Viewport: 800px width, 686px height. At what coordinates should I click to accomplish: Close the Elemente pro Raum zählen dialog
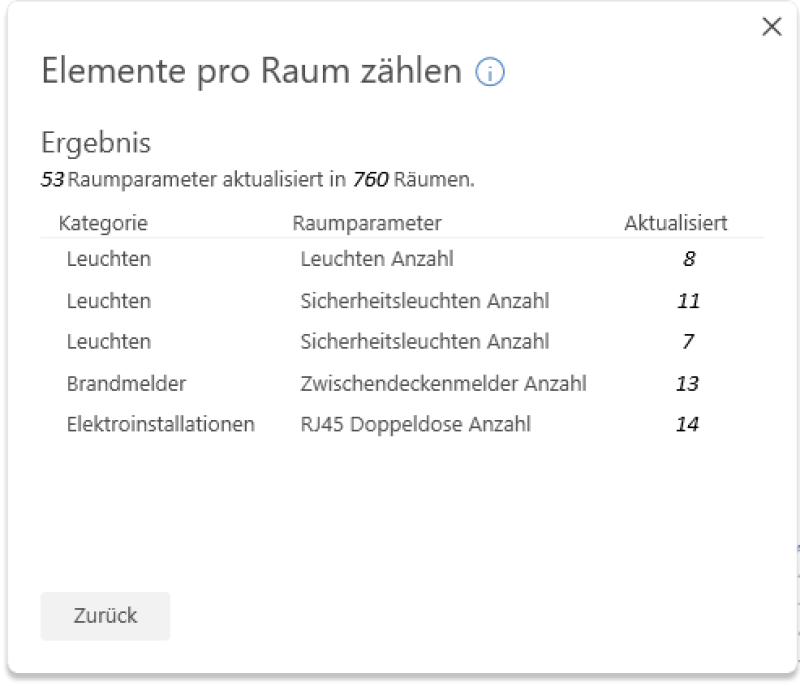click(x=771, y=27)
